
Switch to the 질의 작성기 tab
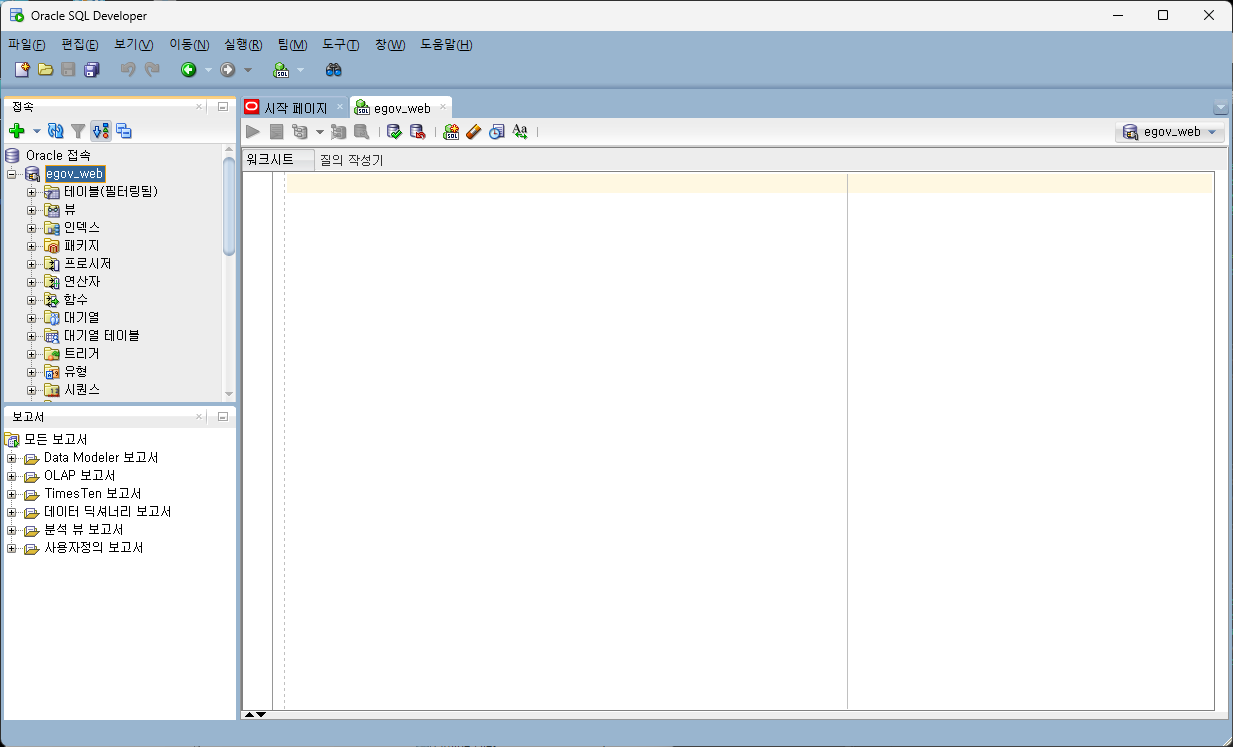(351, 160)
